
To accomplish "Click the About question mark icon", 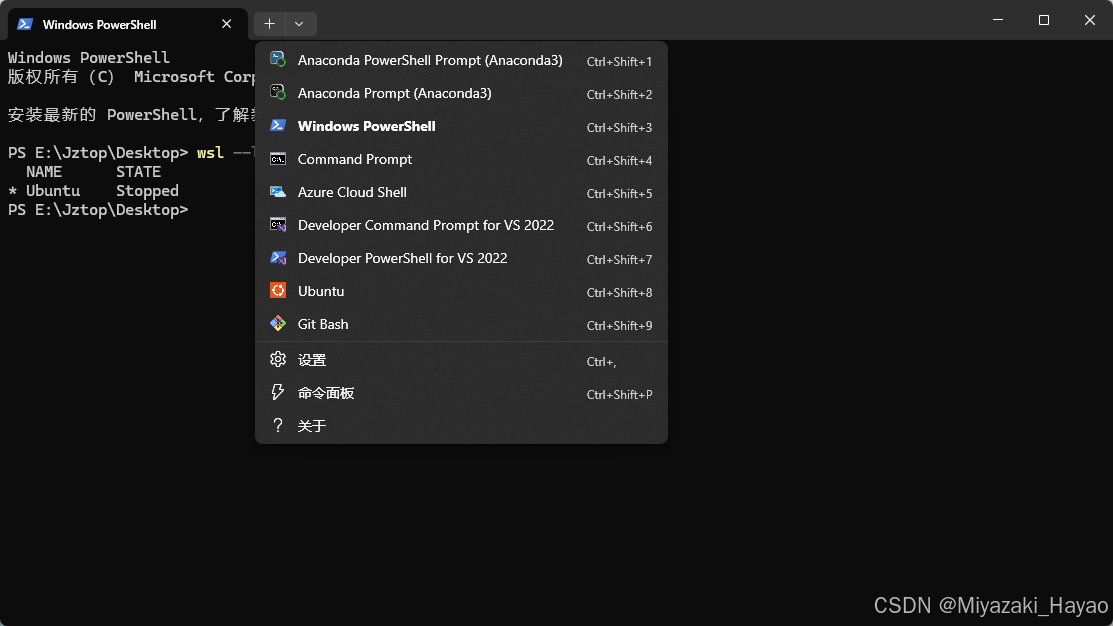I will [x=278, y=426].
